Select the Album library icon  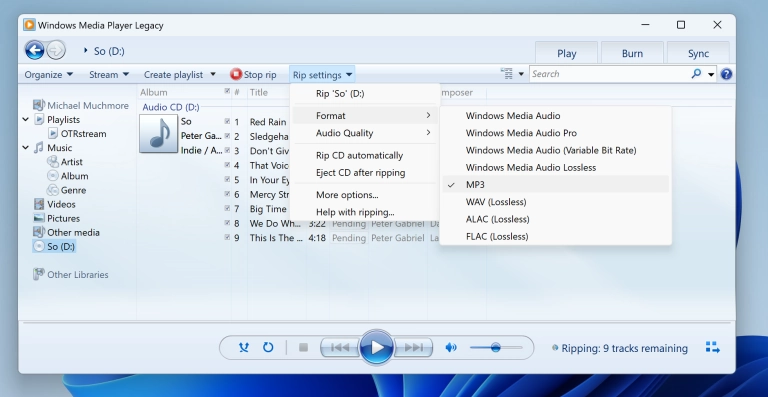[52, 176]
